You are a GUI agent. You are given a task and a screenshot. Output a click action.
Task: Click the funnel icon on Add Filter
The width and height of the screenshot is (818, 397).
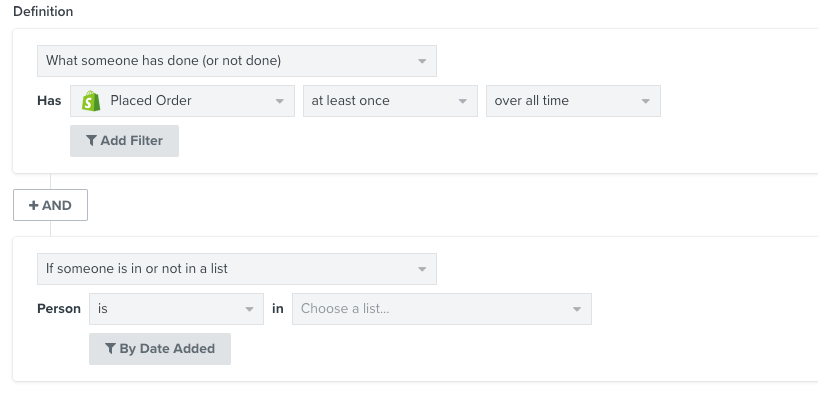tap(91, 140)
